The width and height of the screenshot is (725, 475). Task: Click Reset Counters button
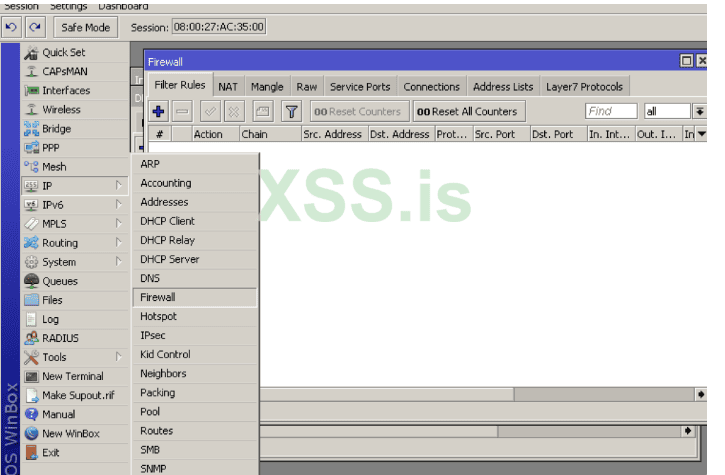pos(360,111)
